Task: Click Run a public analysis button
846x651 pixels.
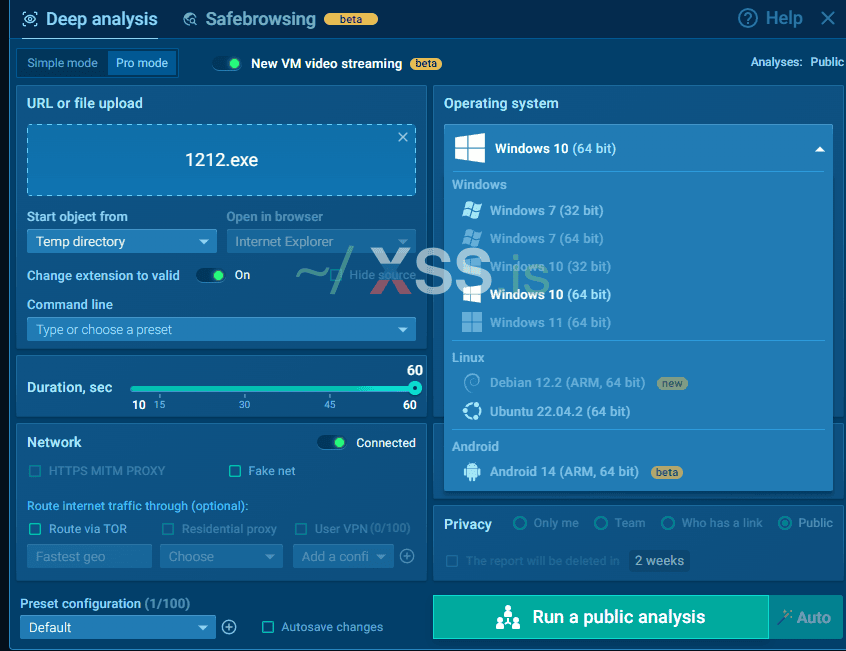Action: pos(601,617)
